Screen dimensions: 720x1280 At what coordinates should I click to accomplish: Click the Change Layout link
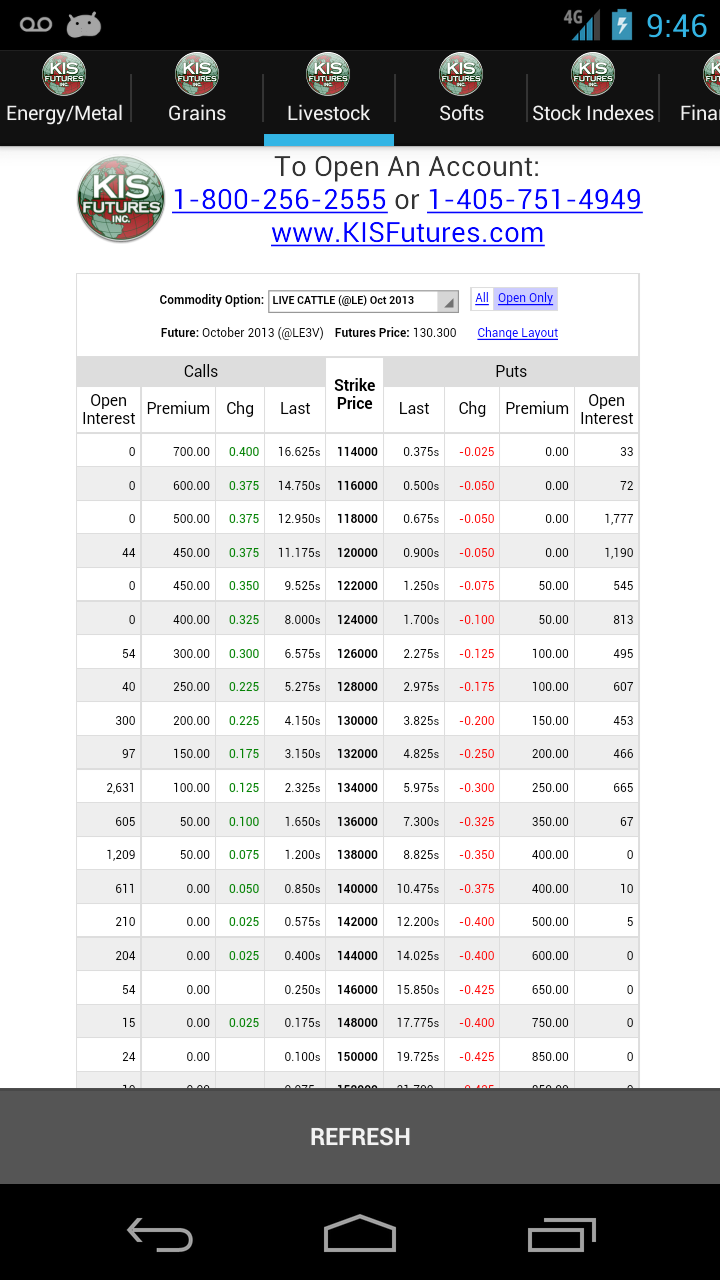(x=517, y=333)
